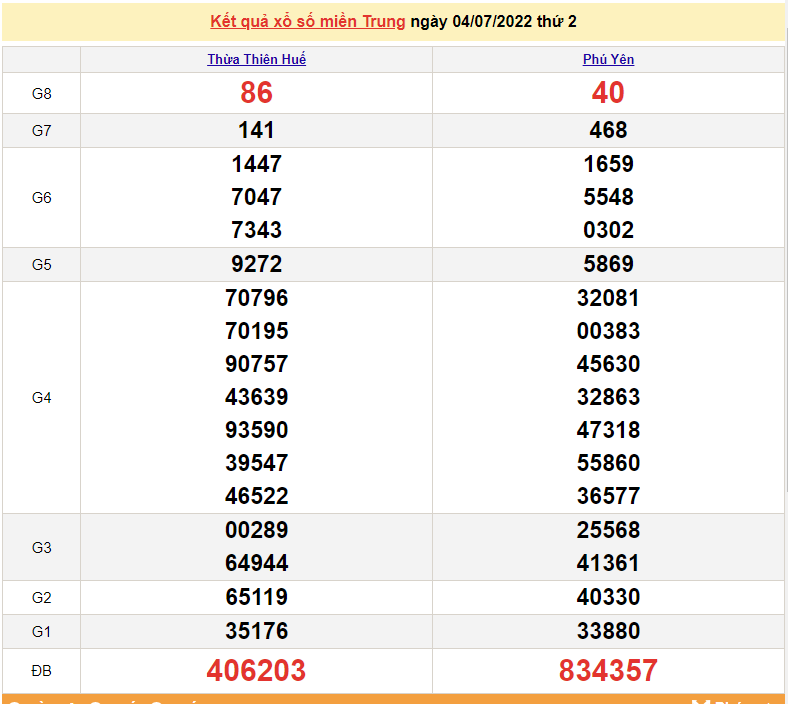The width and height of the screenshot is (788, 704).
Task: Click Thừa Thiên Huế G1 number 35176
Action: pyautogui.click(x=257, y=631)
